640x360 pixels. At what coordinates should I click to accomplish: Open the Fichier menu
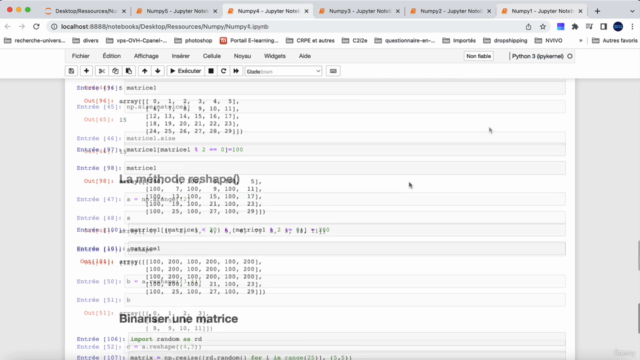pyautogui.click(x=80, y=56)
